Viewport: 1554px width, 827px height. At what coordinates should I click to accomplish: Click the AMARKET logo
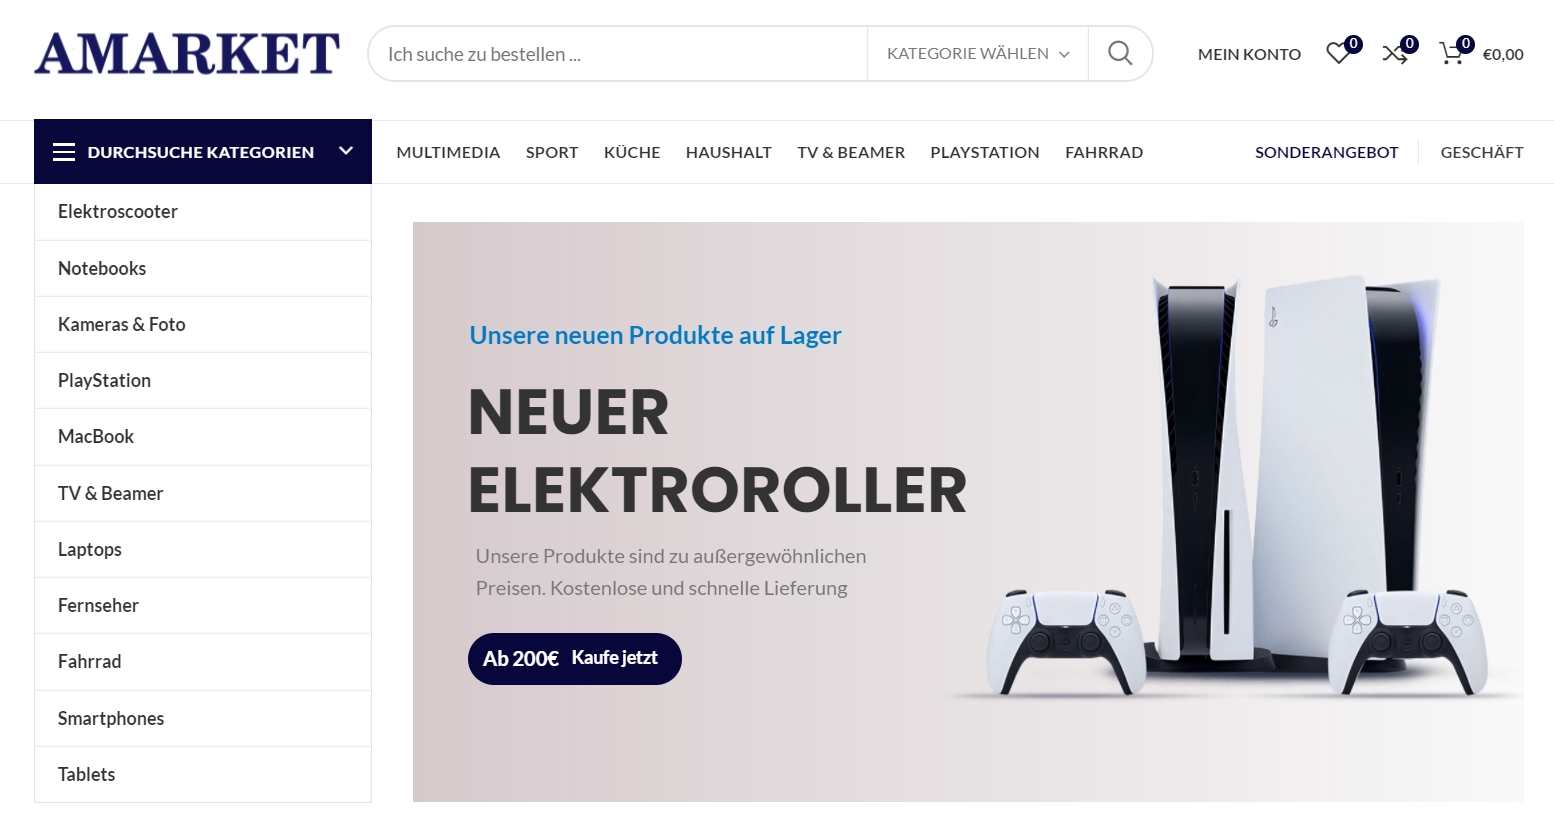tap(187, 53)
